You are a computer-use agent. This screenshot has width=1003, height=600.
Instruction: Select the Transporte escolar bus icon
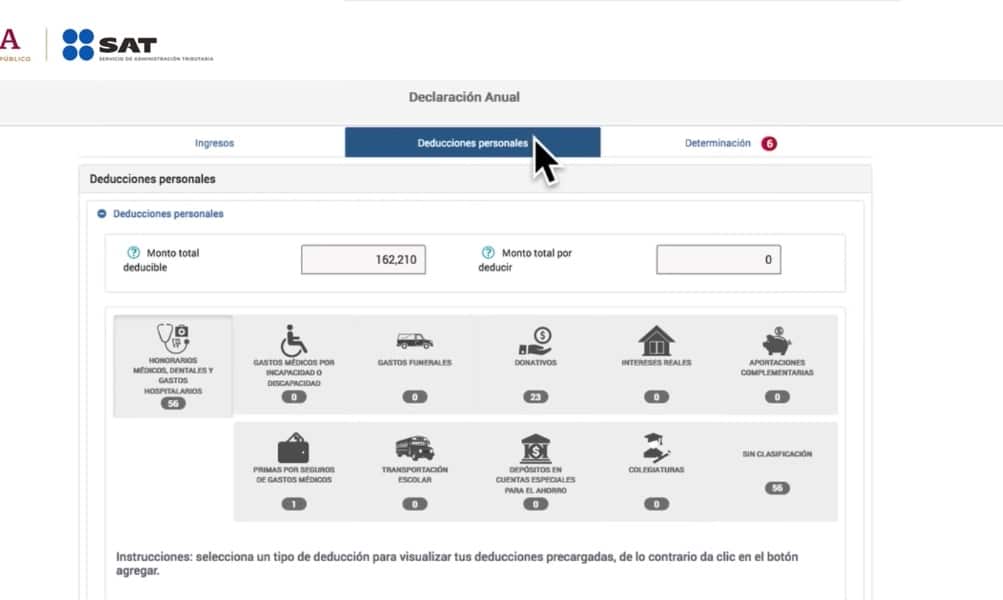click(x=414, y=447)
